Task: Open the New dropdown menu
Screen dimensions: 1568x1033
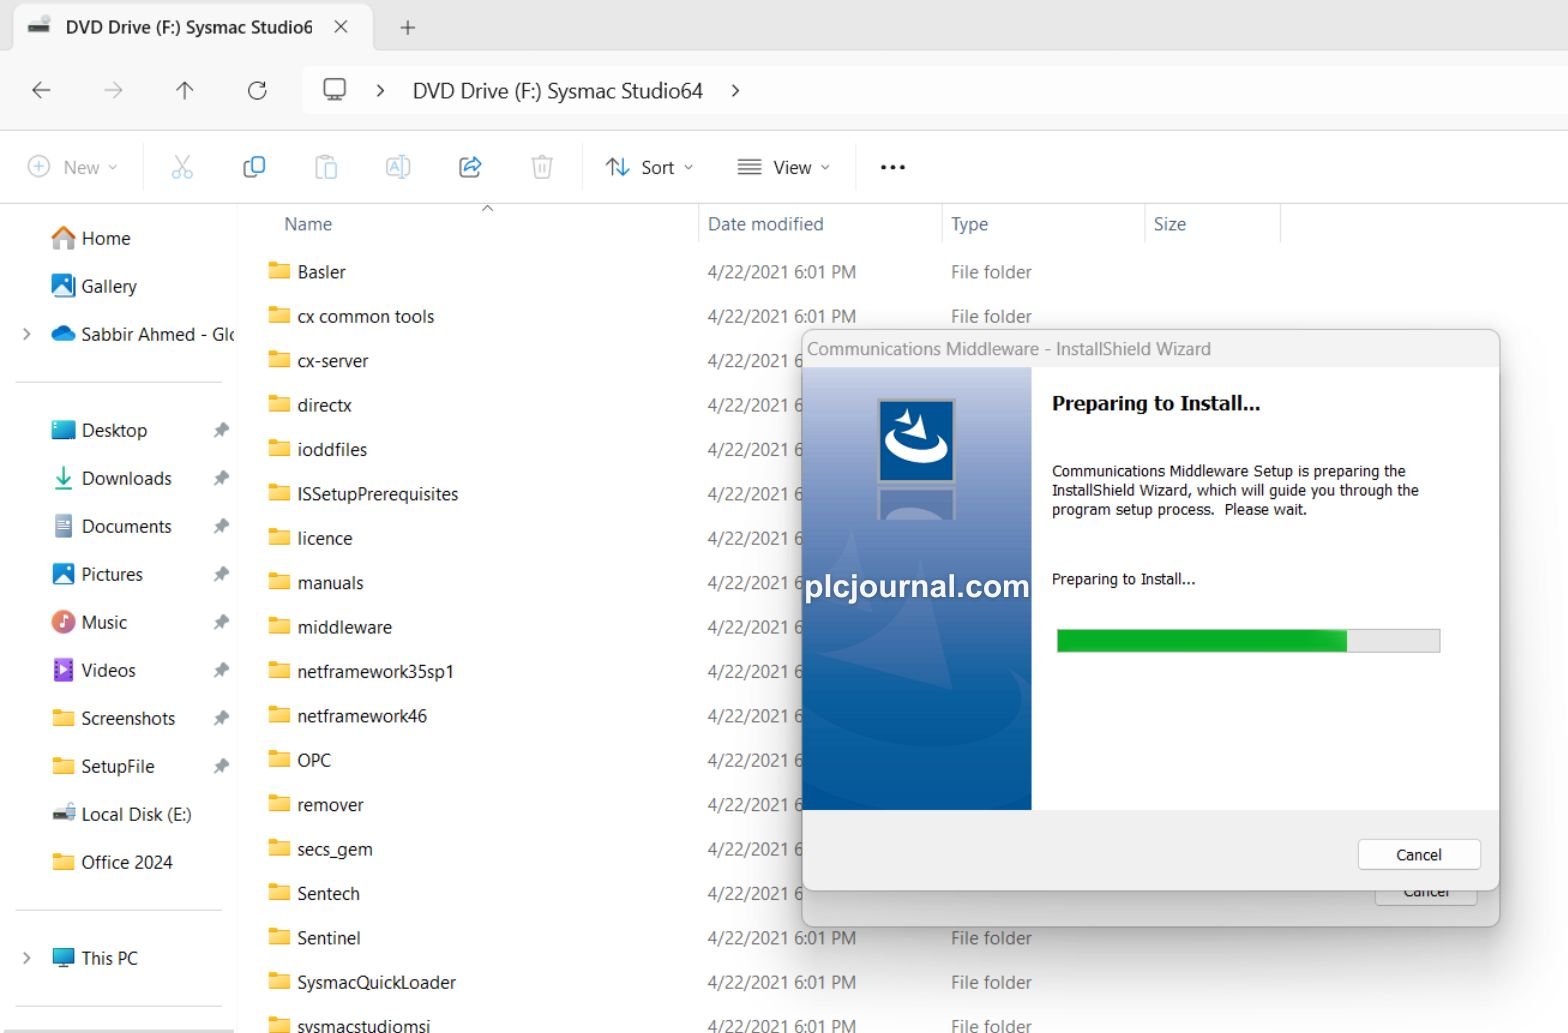Action: 72,167
